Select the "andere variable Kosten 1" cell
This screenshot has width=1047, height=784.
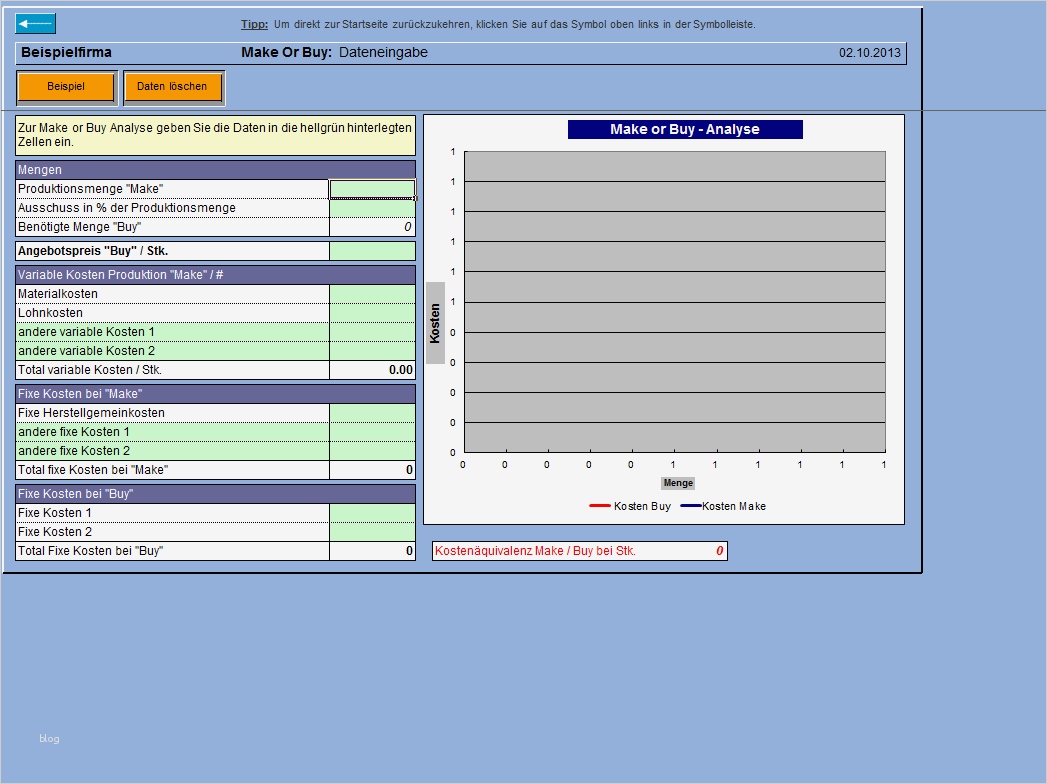click(x=372, y=331)
